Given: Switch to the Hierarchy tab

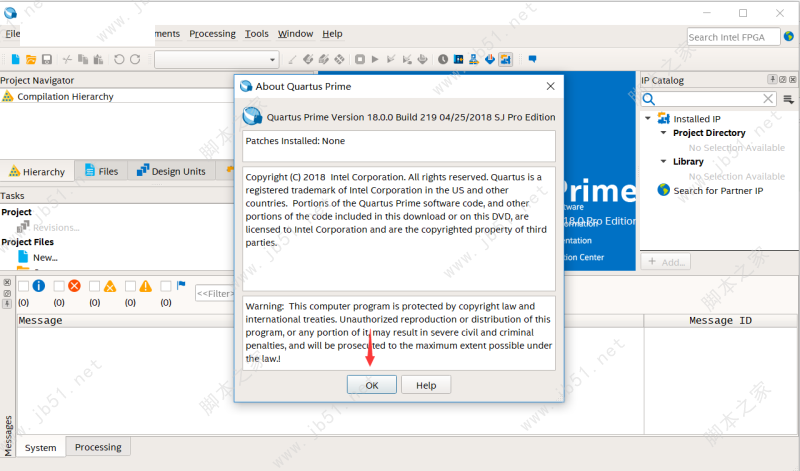Looking at the screenshot, I should (37, 171).
